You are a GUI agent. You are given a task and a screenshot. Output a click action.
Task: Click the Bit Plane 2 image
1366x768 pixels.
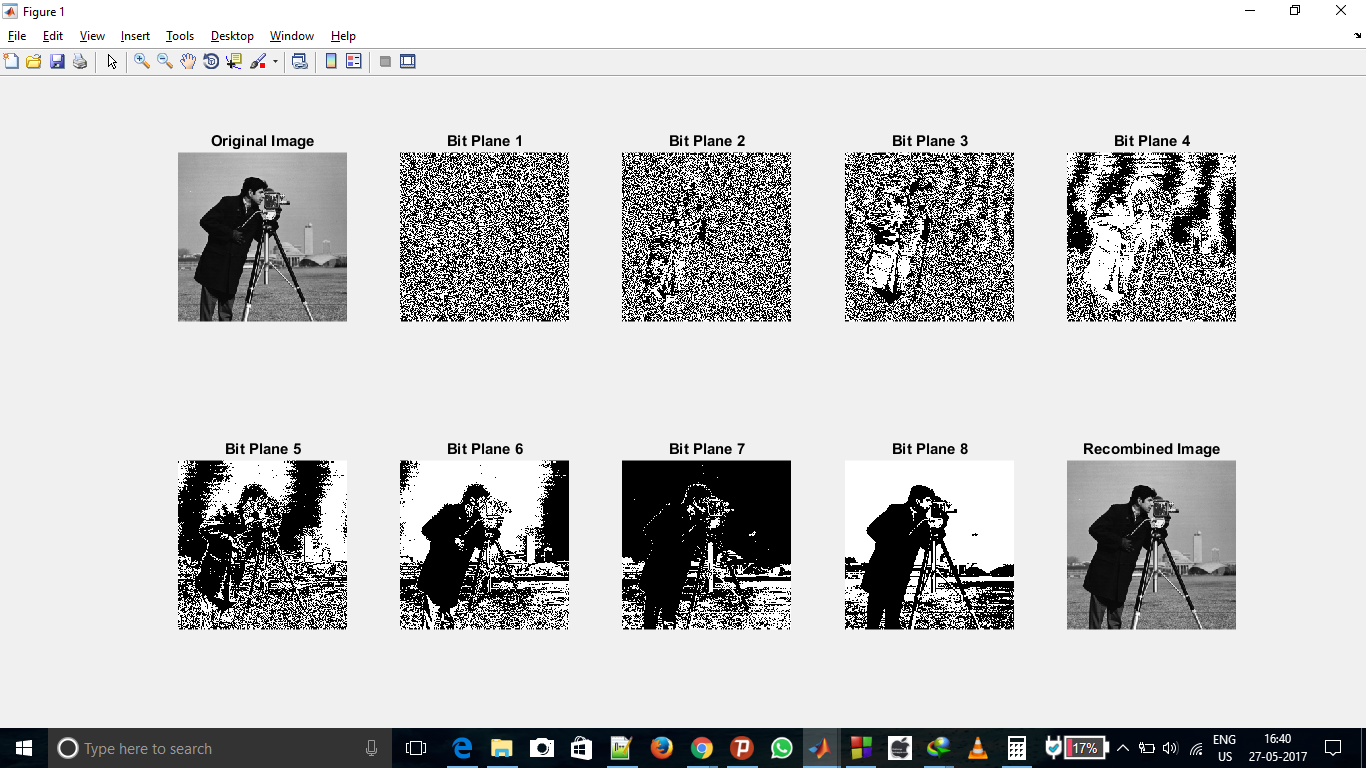[707, 237]
